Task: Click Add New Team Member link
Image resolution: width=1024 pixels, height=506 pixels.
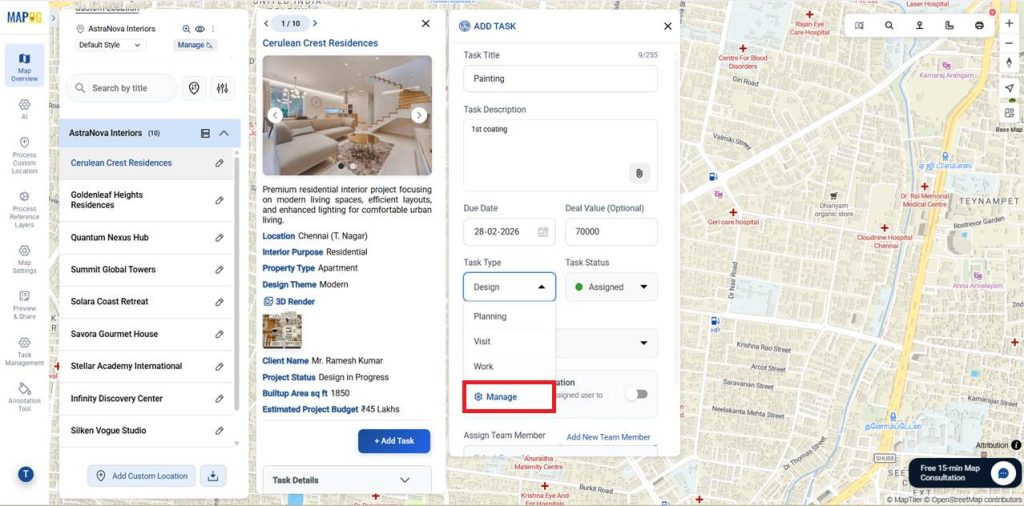Action: (608, 437)
